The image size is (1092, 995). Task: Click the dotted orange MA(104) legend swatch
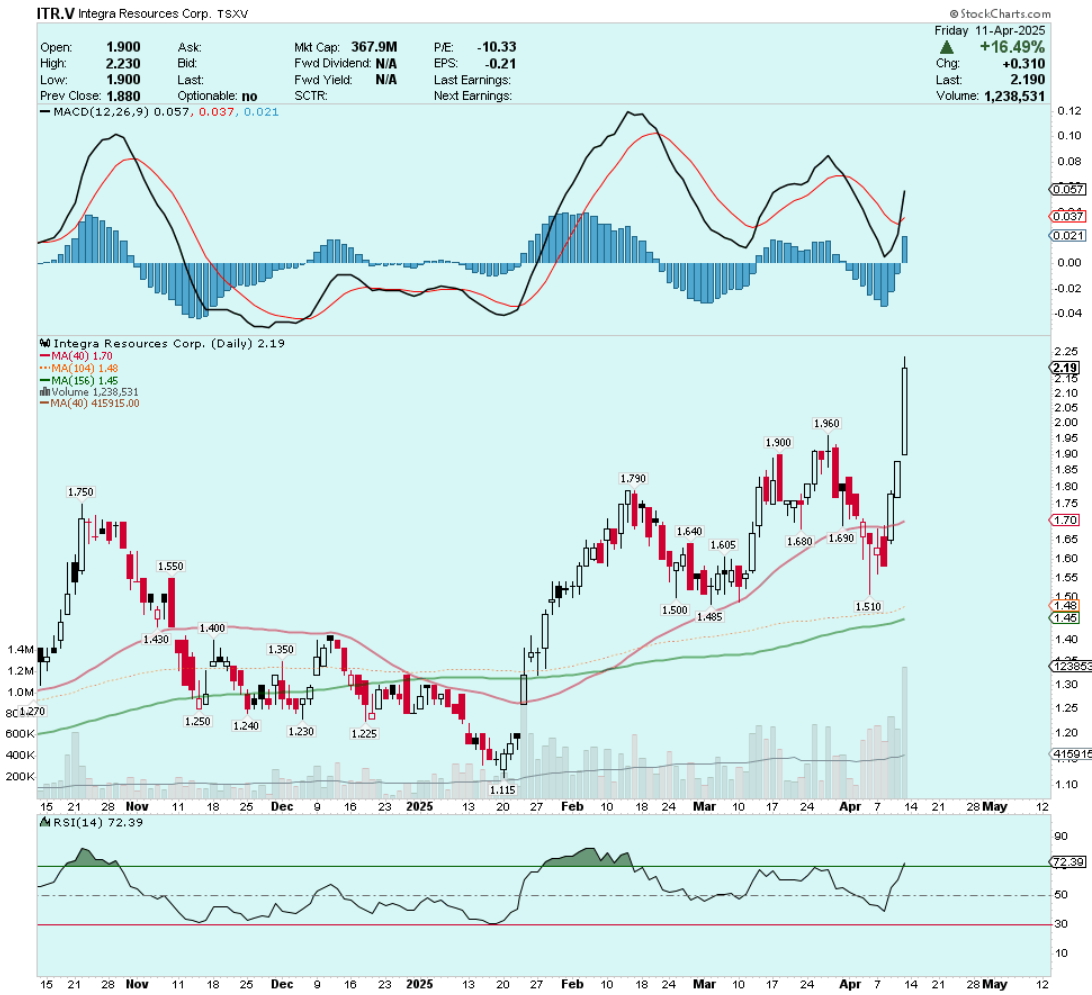pos(45,368)
